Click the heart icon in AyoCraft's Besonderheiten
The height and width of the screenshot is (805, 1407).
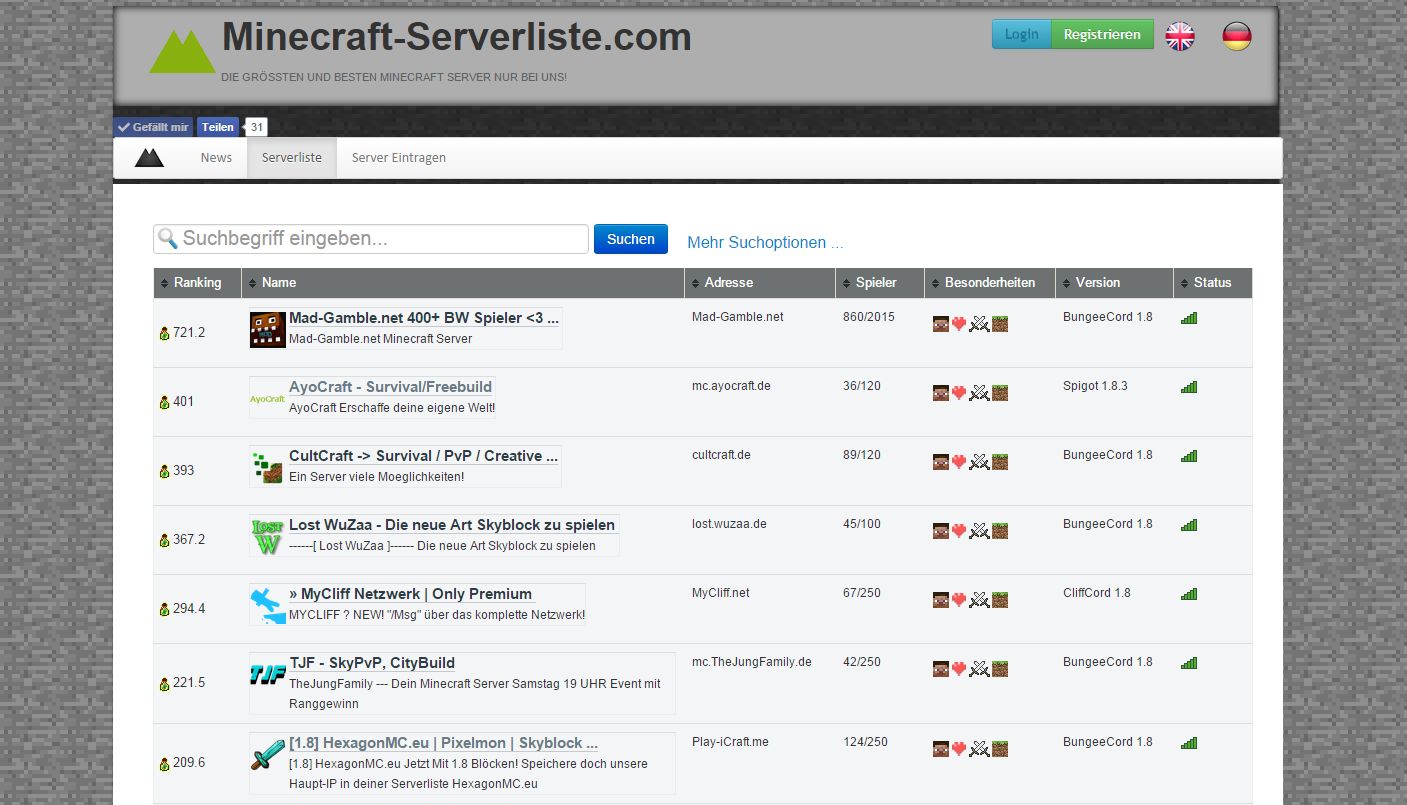pyautogui.click(x=959, y=393)
